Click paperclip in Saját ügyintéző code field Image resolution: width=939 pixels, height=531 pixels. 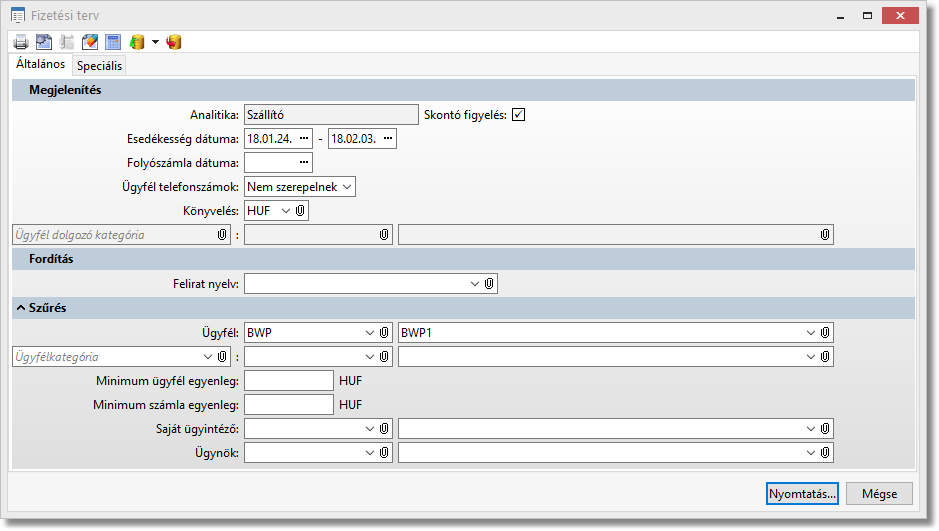tap(384, 429)
